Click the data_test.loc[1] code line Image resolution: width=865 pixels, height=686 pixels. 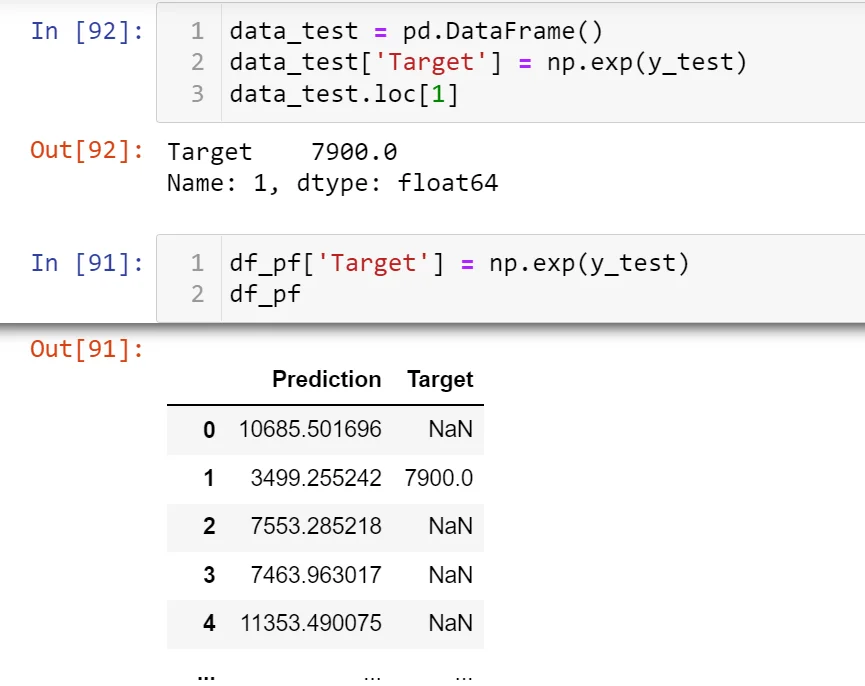pyautogui.click(x=343, y=94)
